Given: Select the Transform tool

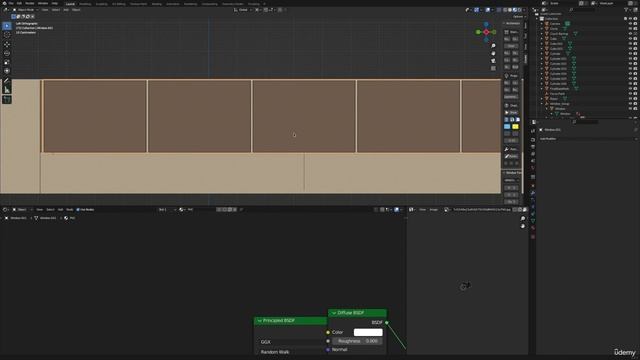Looking at the screenshot, I should [x=7, y=71].
